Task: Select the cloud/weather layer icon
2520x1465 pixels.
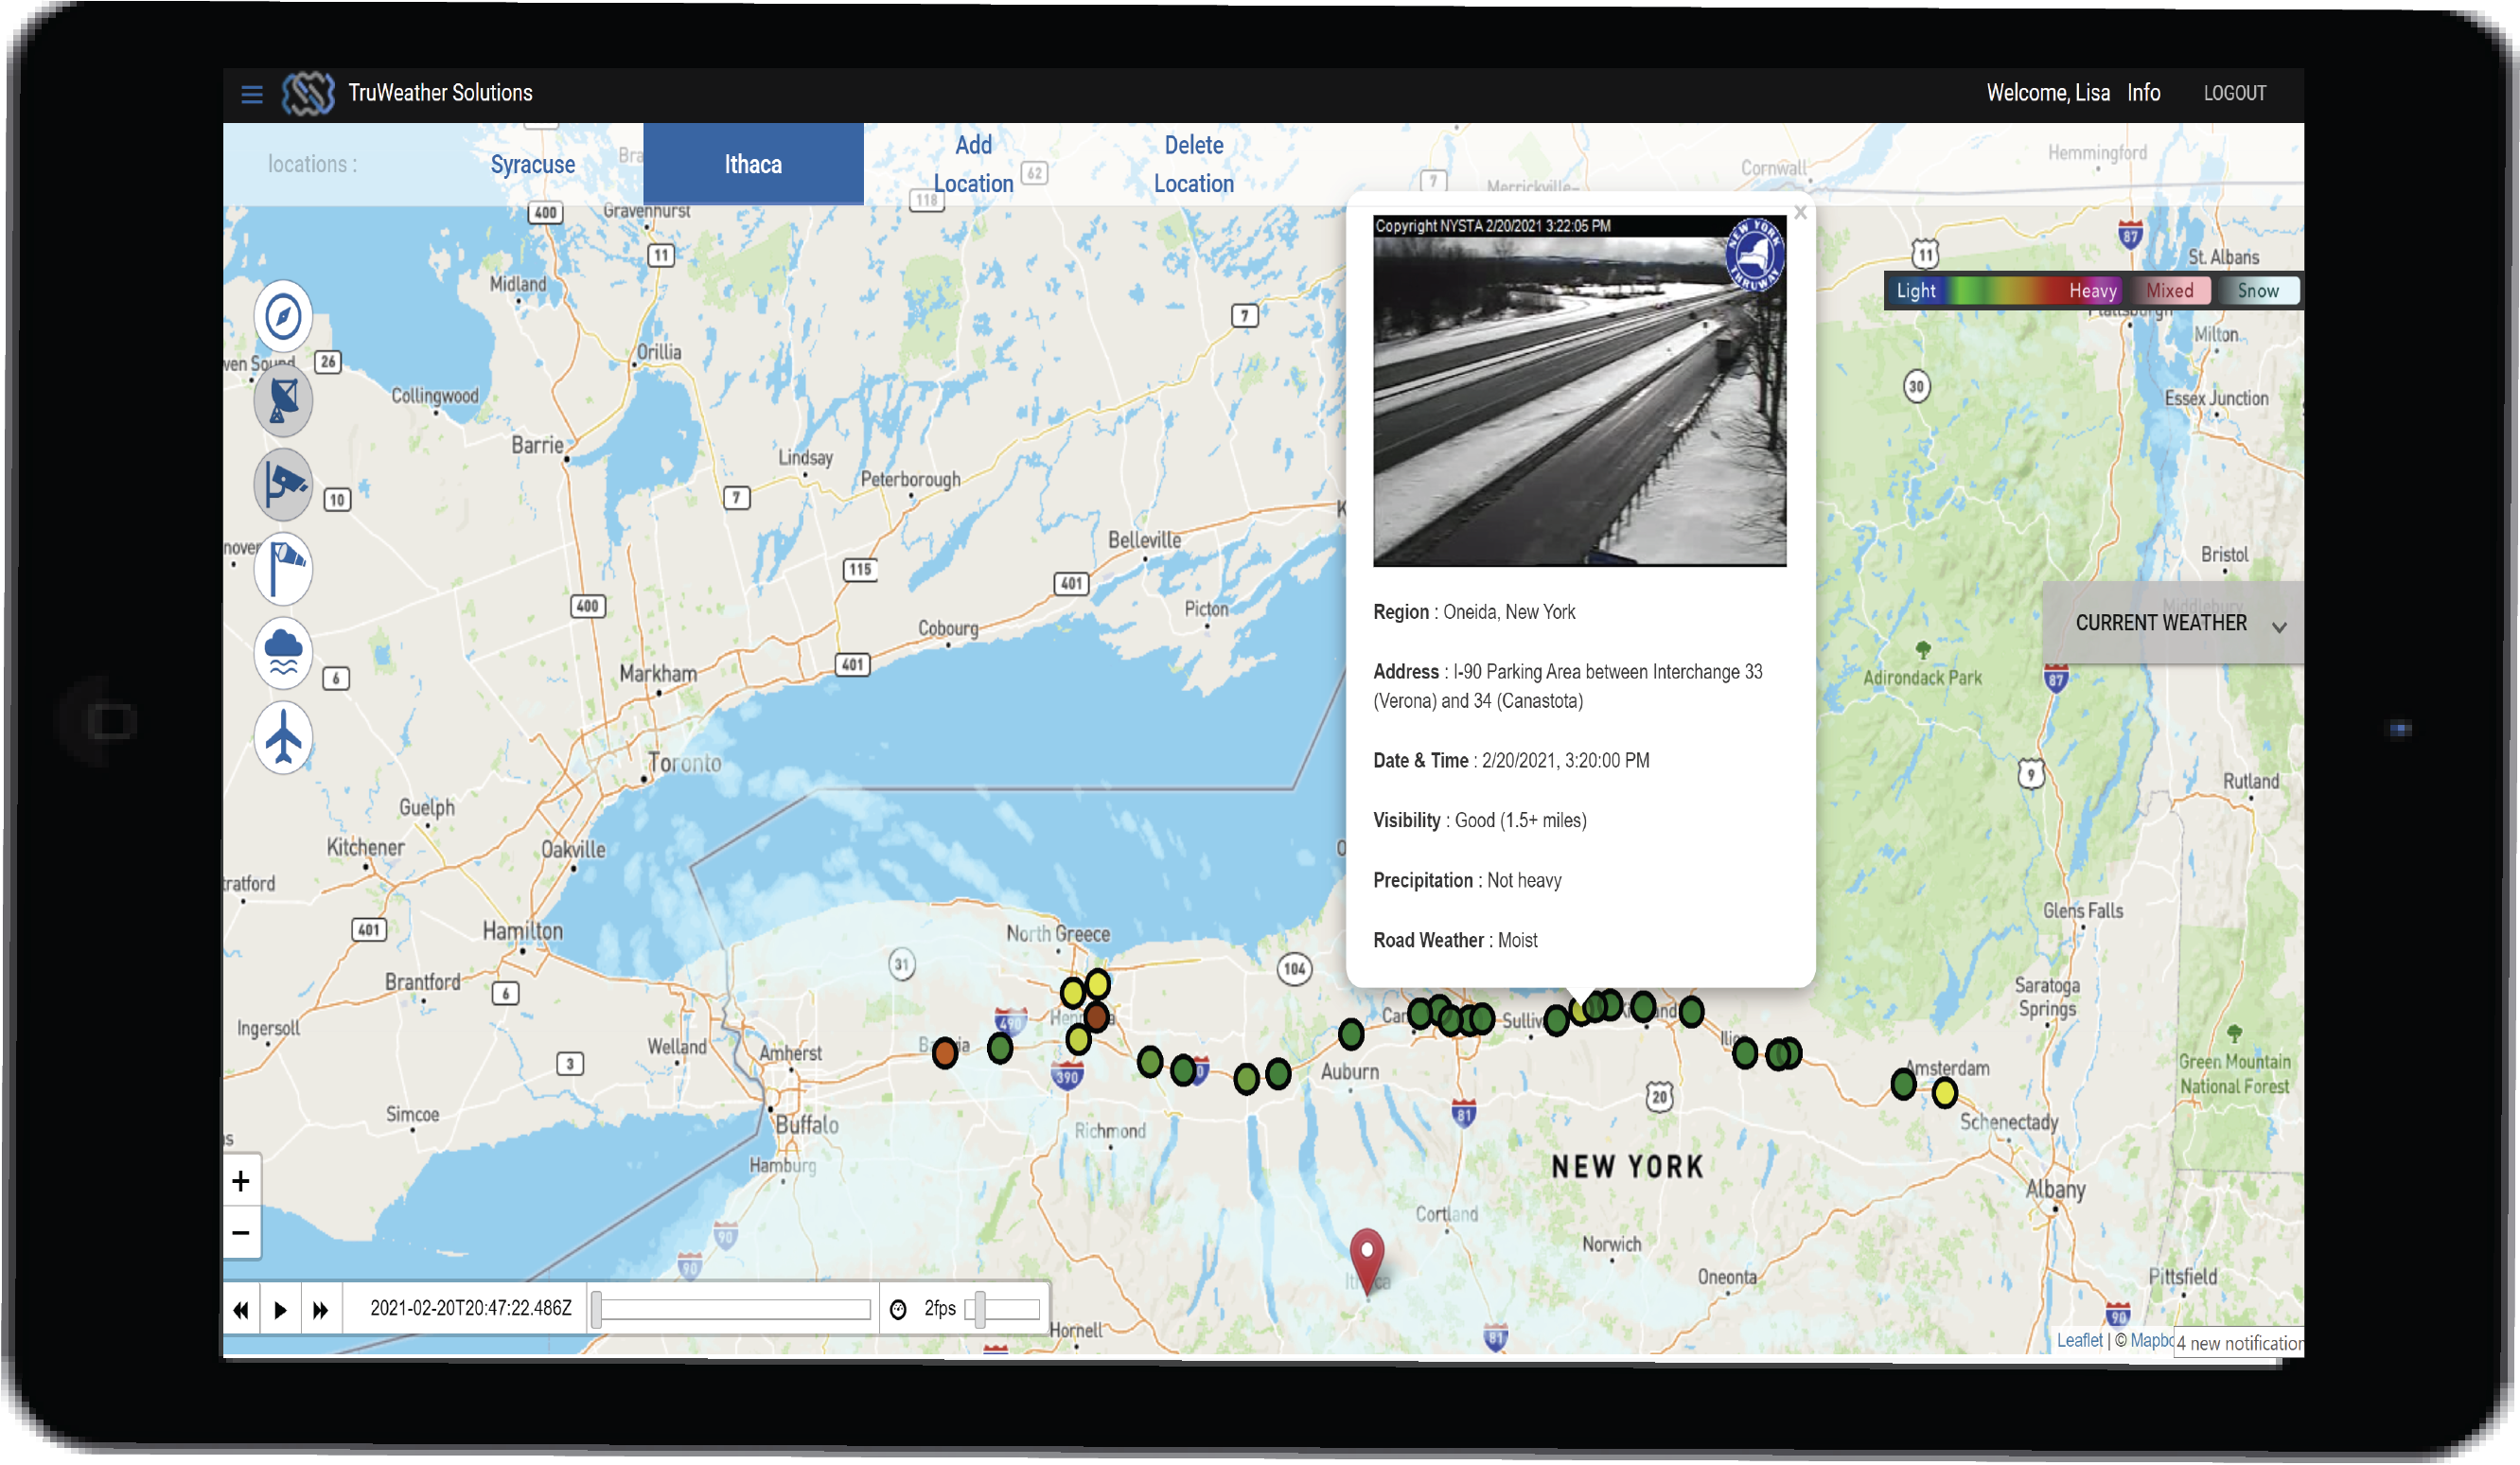Action: [284, 650]
